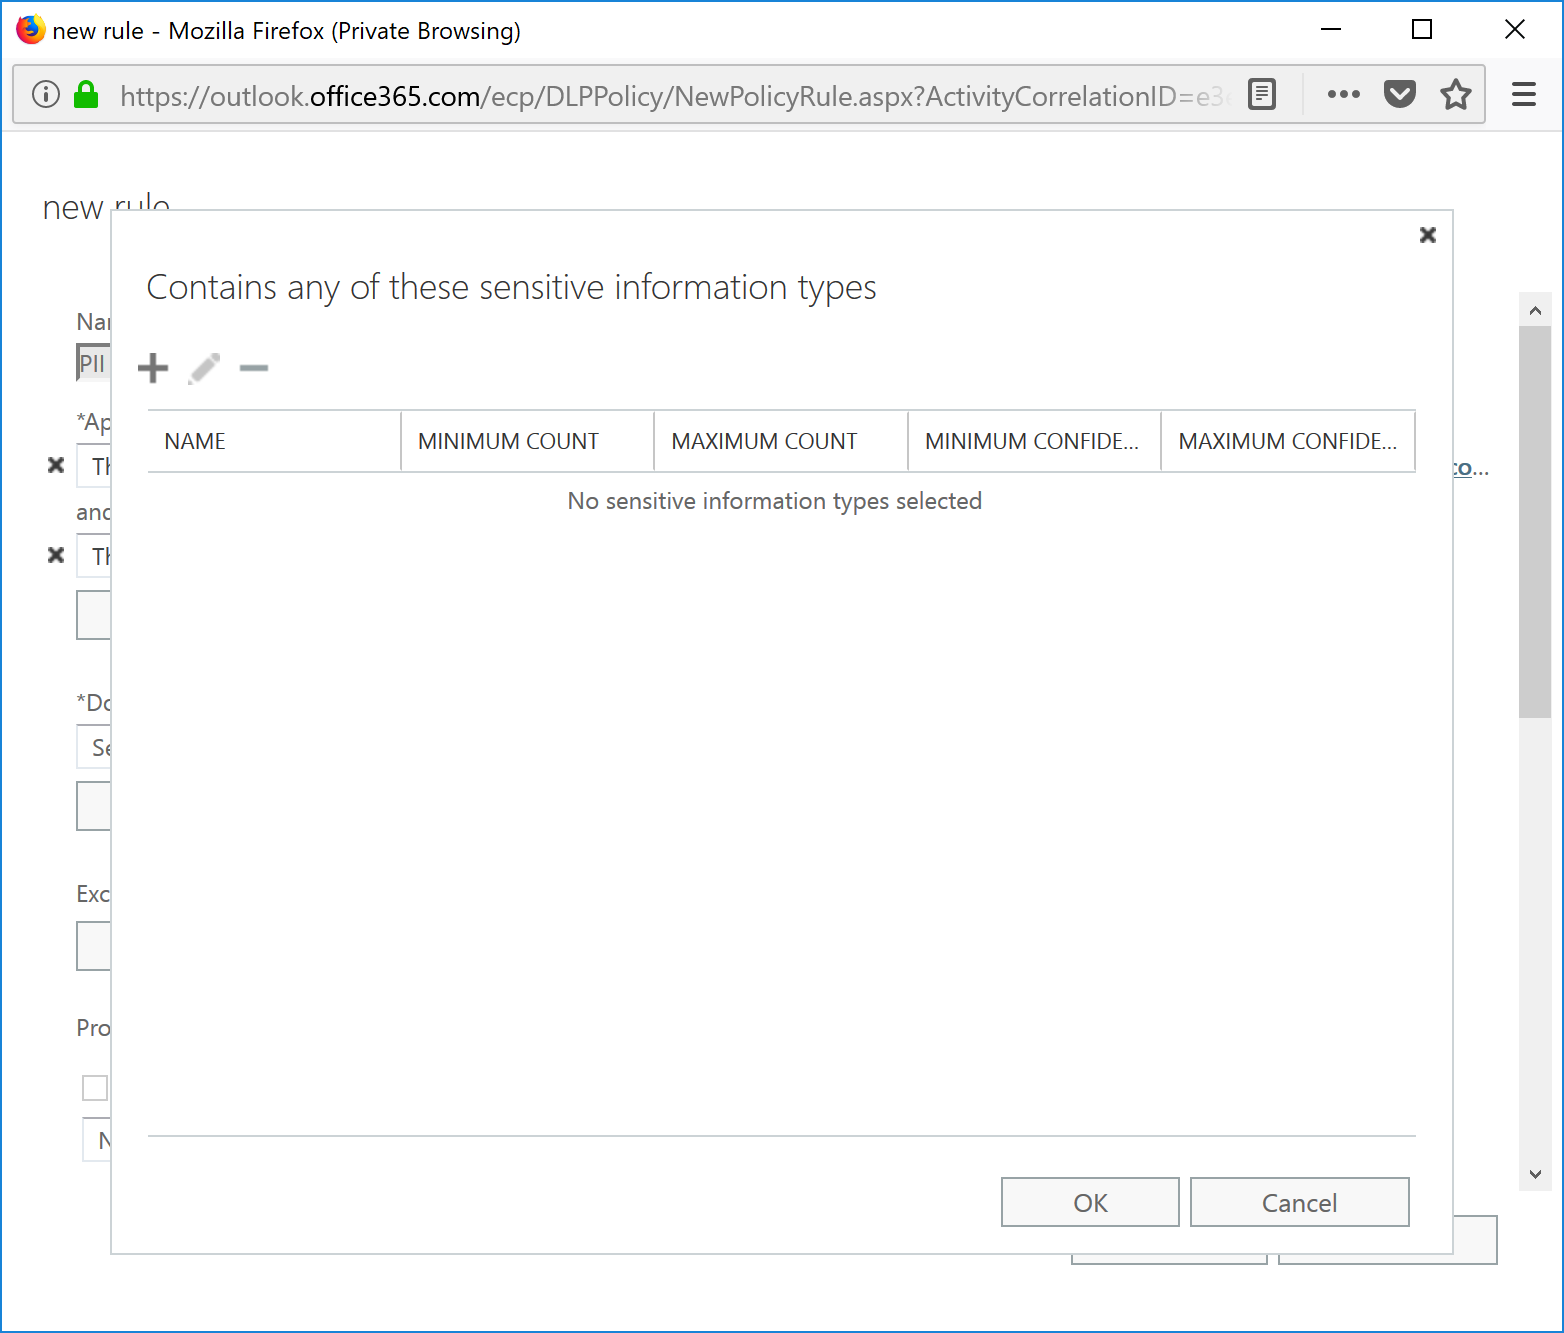1564x1333 pixels.
Task: Close the sensitive information types dialog
Action: pos(1427,235)
